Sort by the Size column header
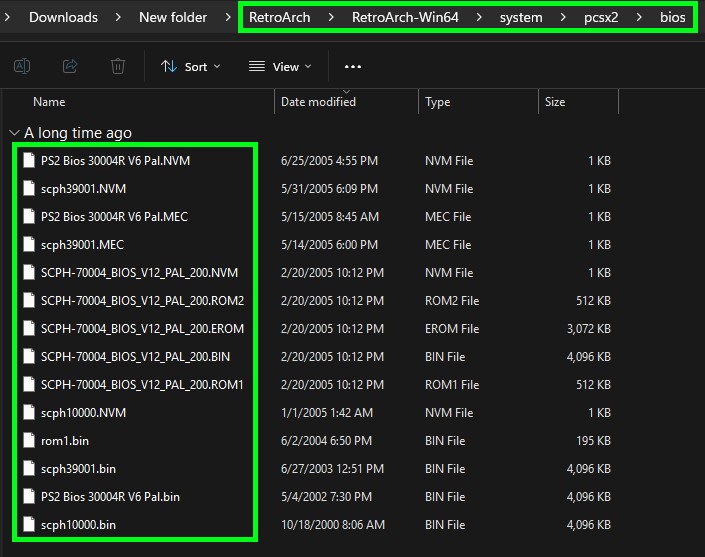Image resolution: width=705 pixels, height=557 pixels. point(555,102)
